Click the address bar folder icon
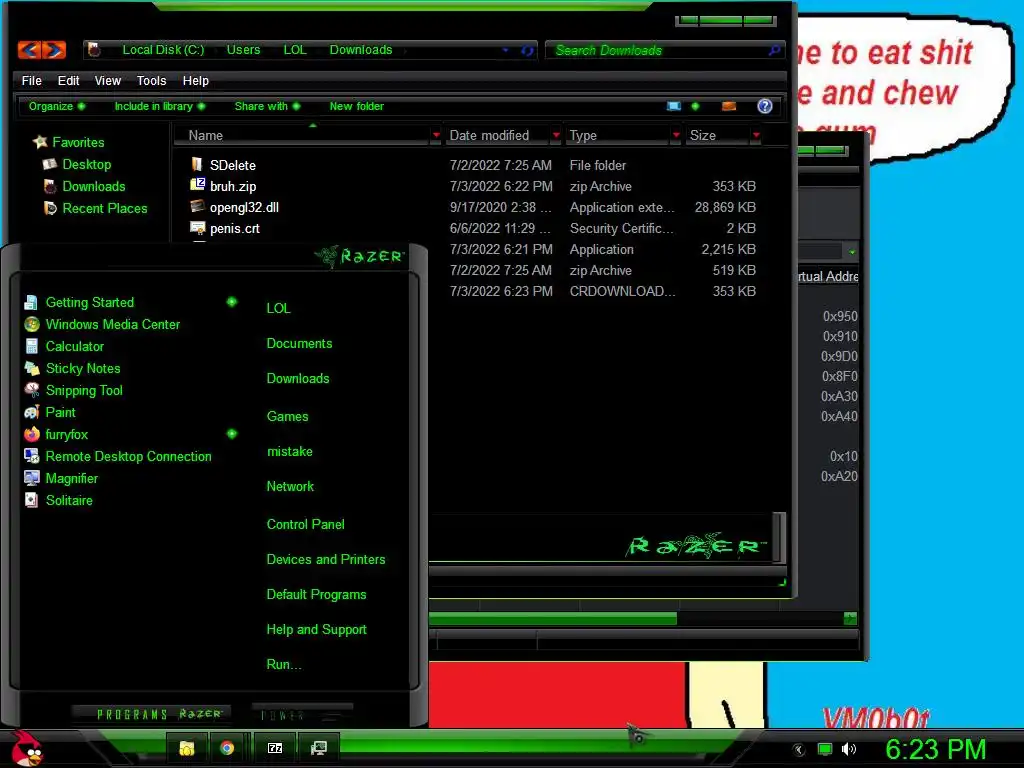Image resolution: width=1024 pixels, height=768 pixels. pos(94,50)
